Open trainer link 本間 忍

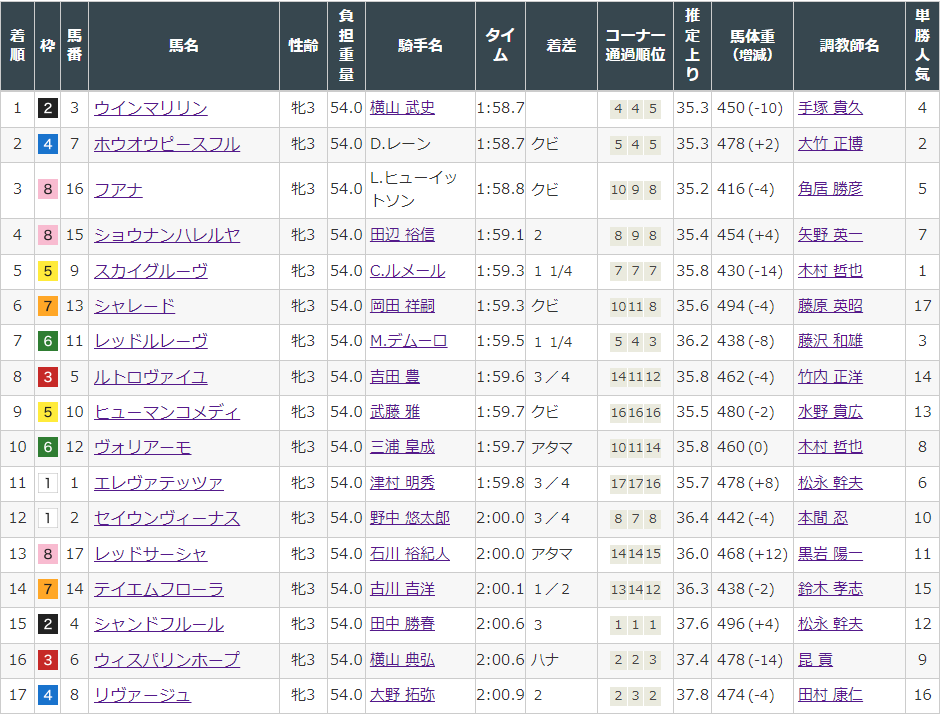tap(823, 518)
